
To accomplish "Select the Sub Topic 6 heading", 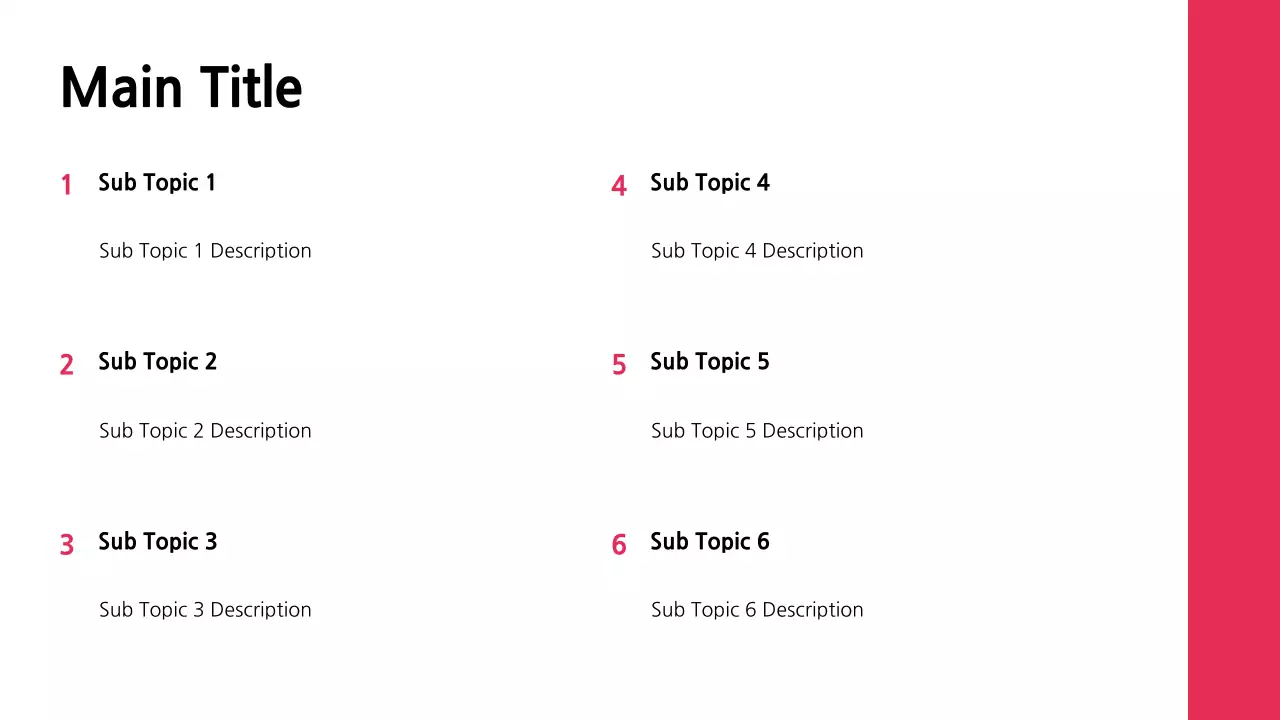I will 710,541.
